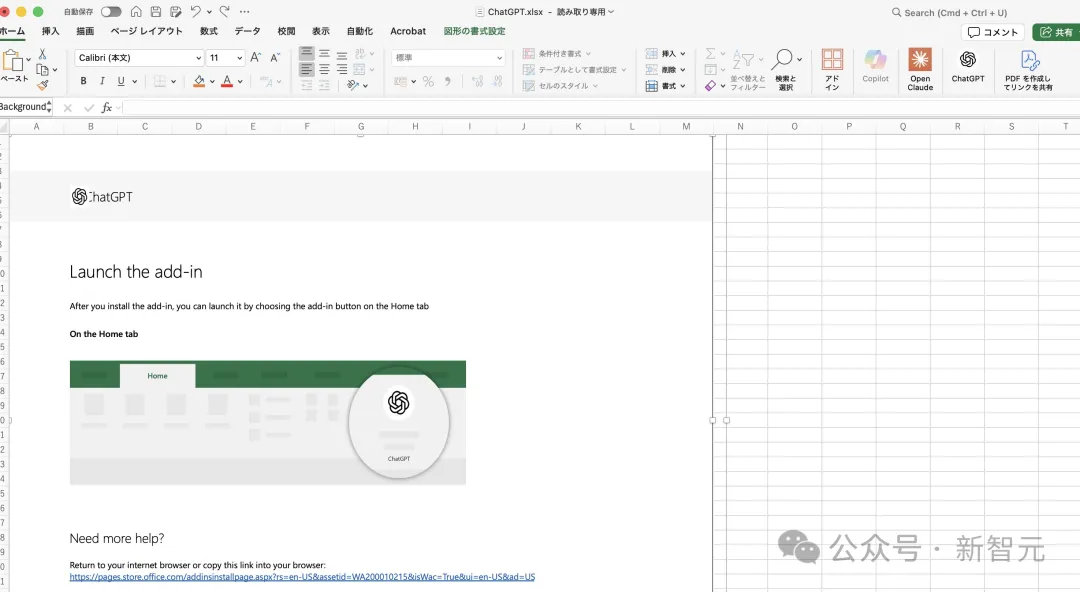The image size is (1080, 592).
Task: Open the pages.store.office.com install link
Action: click(302, 577)
